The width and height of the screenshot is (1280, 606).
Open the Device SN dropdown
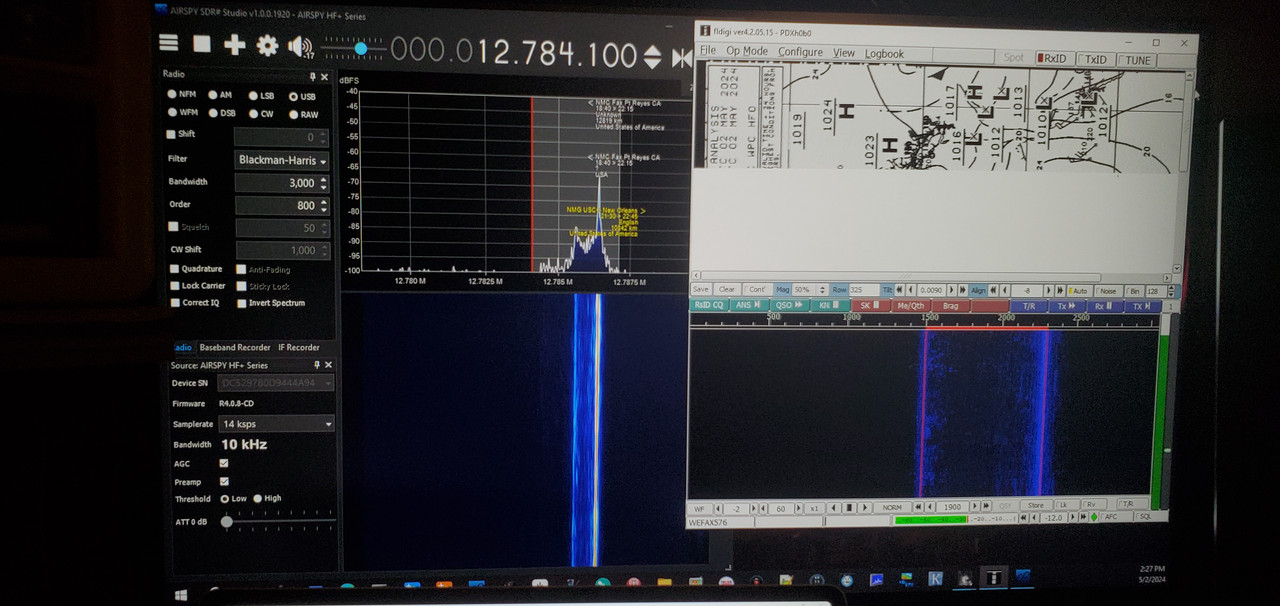pyautogui.click(x=276, y=383)
